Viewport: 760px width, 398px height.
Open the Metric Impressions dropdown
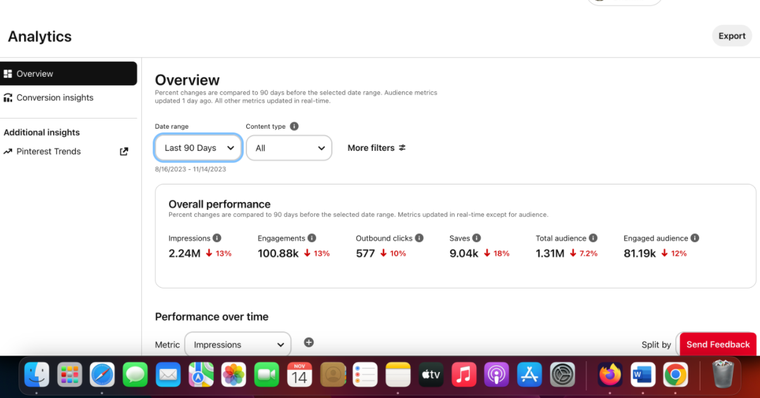pos(238,344)
